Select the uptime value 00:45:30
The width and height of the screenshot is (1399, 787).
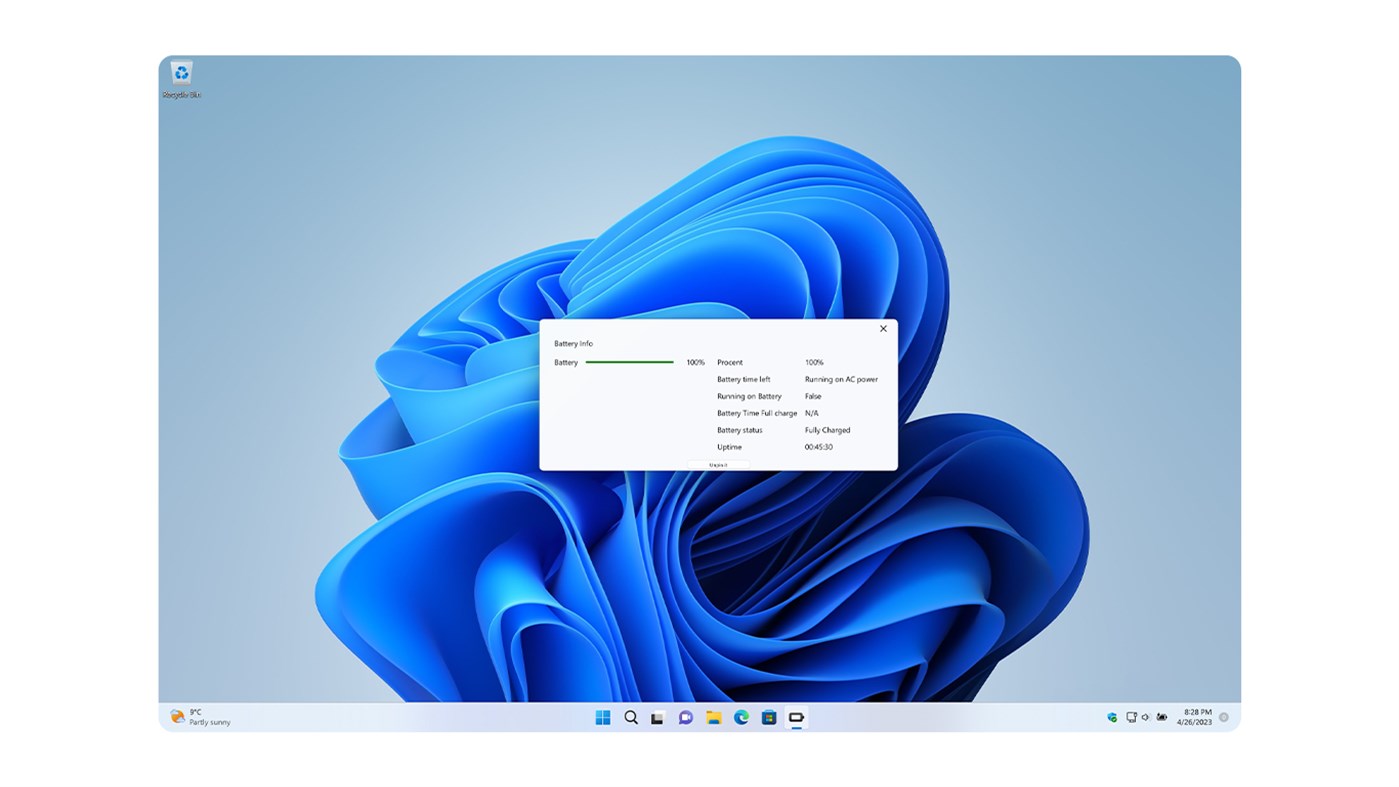point(819,447)
